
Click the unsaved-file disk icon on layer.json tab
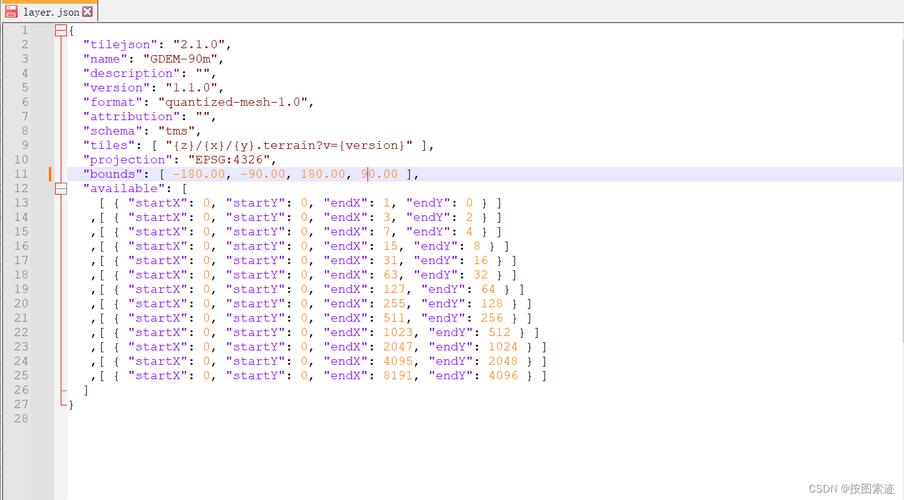point(12,12)
